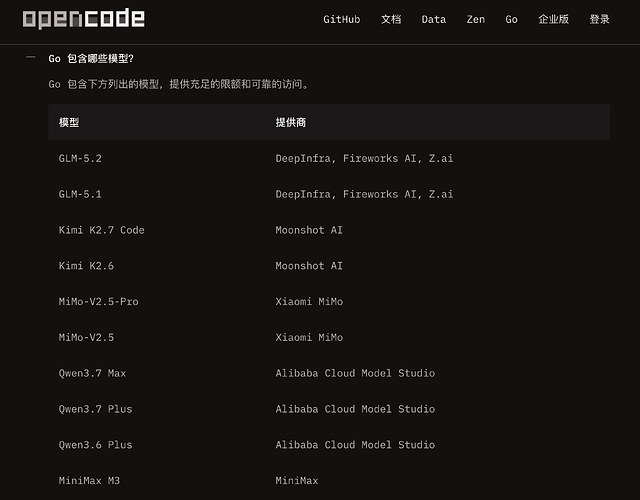
Task: Select the MiMo-V2.5 model cell
Action: (86, 338)
